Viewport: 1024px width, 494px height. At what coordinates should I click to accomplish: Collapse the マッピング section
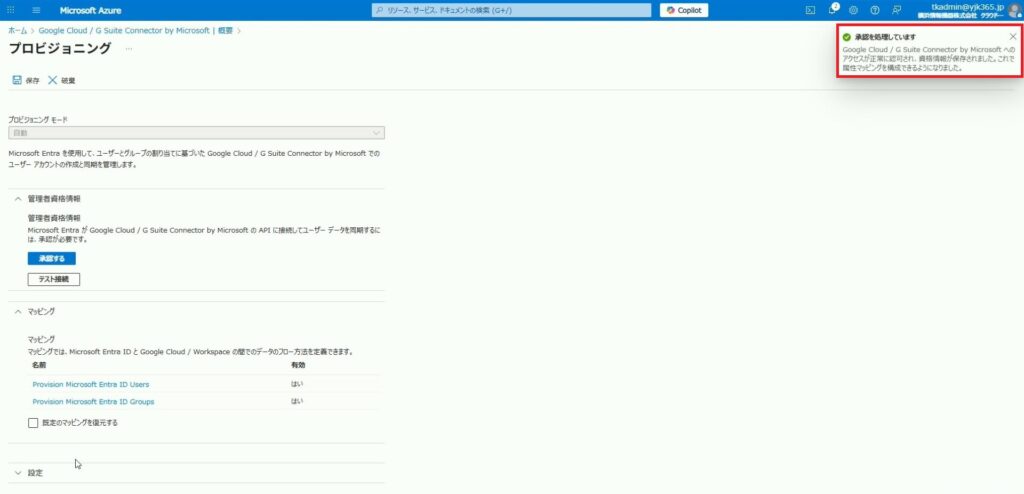tap(19, 312)
